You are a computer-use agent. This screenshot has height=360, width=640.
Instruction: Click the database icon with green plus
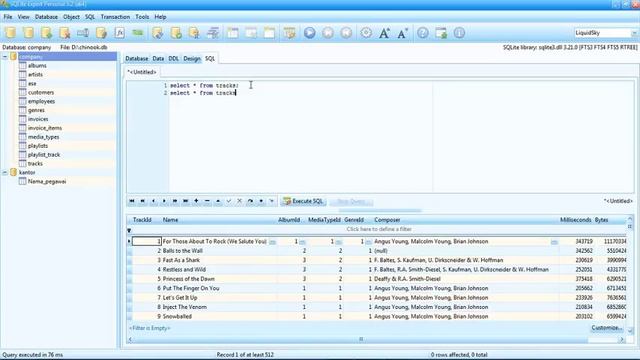(47, 33)
